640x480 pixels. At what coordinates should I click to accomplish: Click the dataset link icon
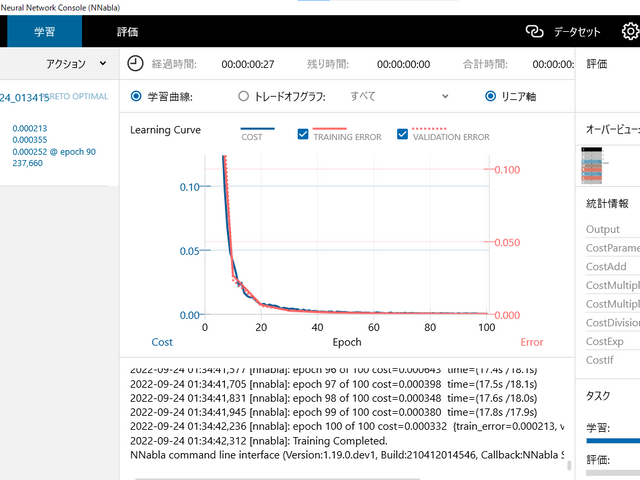[x=535, y=32]
